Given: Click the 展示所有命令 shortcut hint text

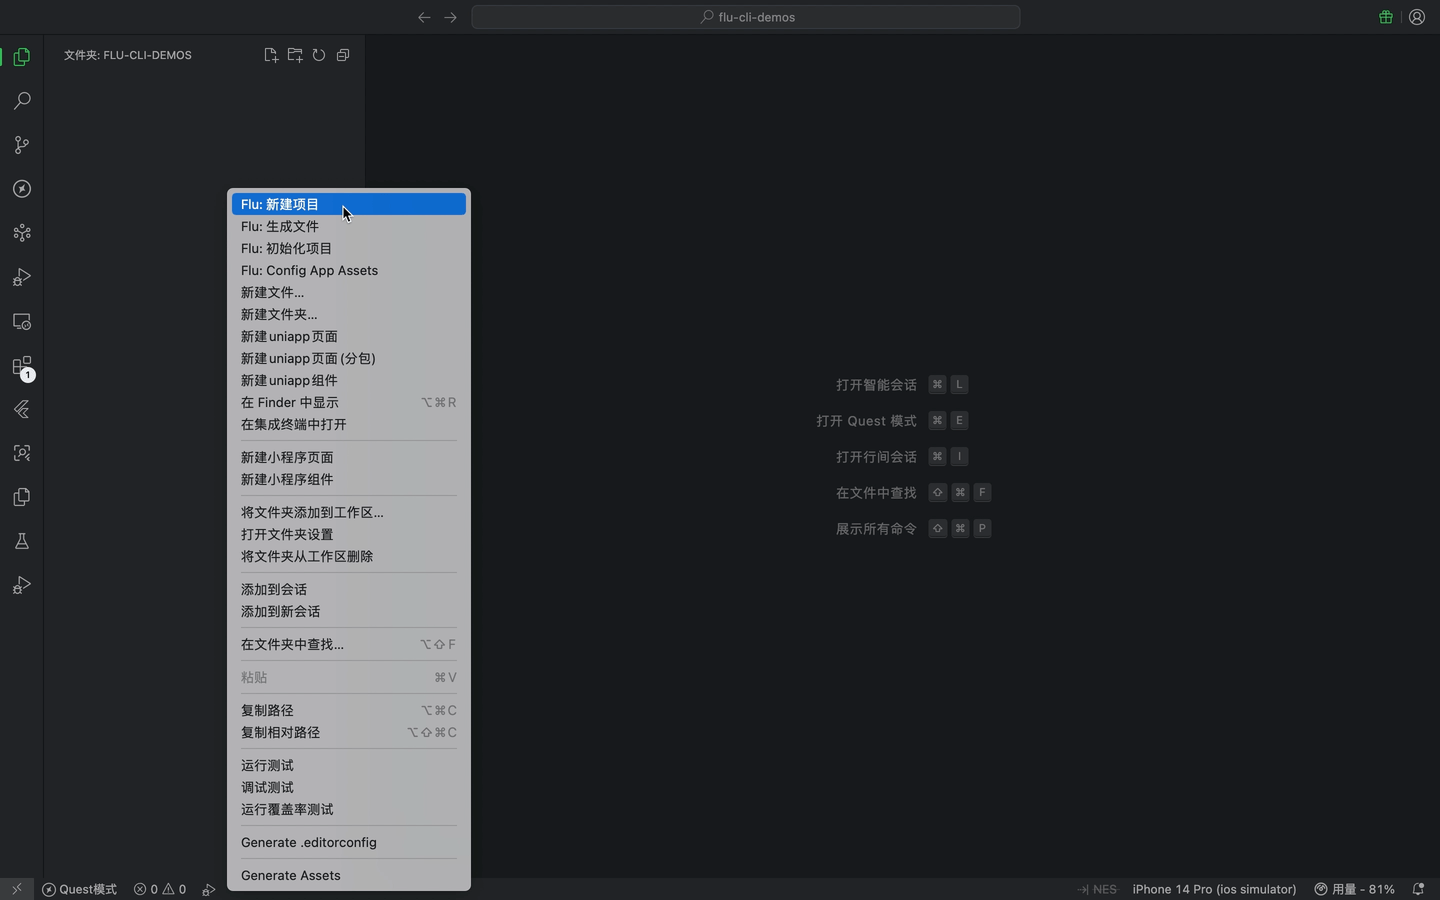Looking at the screenshot, I should [876, 528].
